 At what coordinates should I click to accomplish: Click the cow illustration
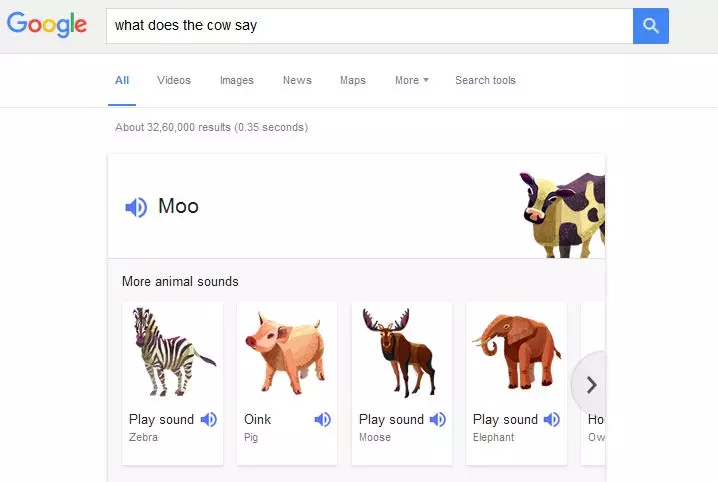(x=562, y=212)
